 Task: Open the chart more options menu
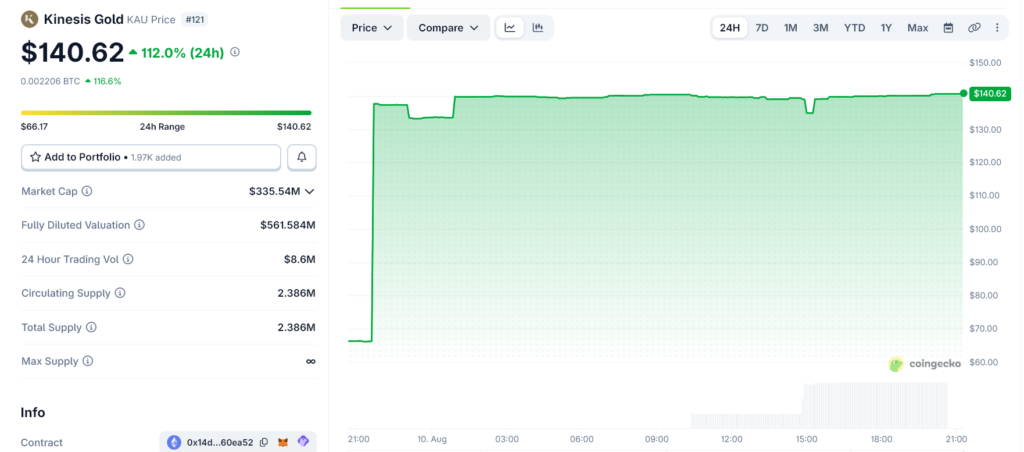click(x=997, y=27)
